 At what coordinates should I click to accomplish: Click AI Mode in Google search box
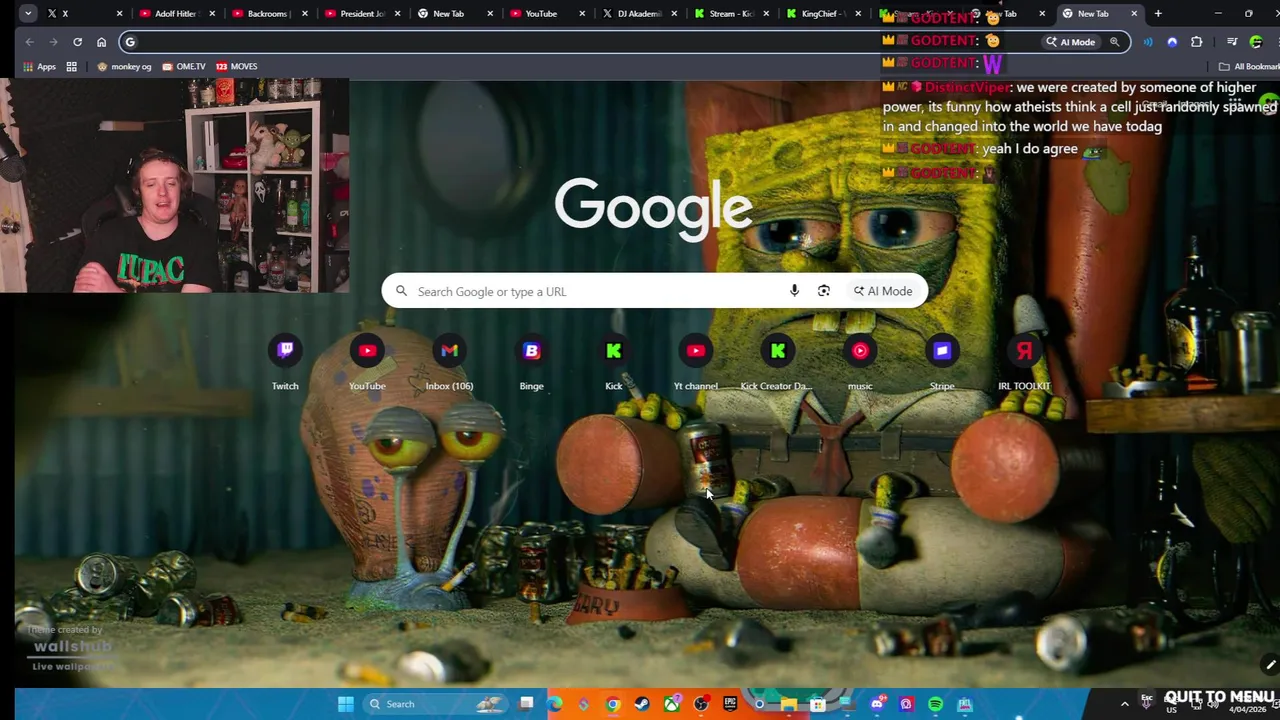(x=883, y=291)
